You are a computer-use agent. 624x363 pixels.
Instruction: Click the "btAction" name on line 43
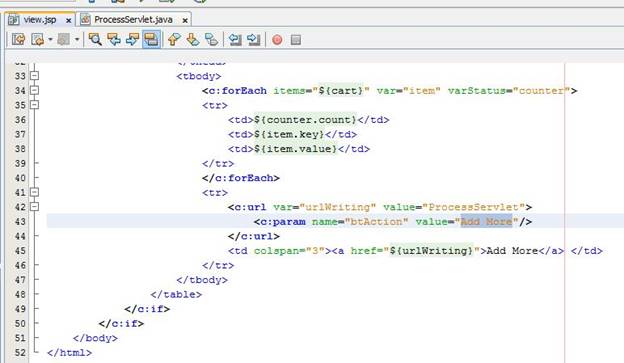tap(376, 221)
